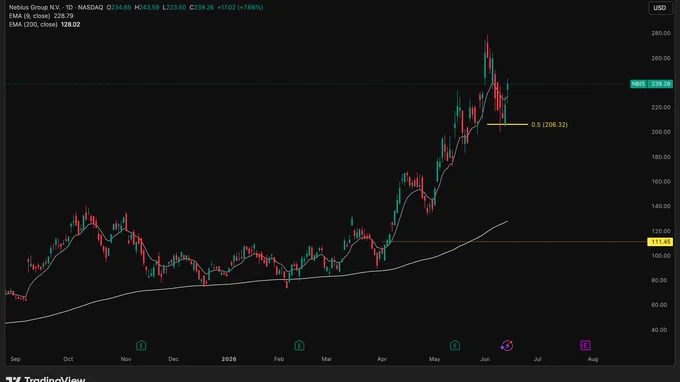
Task: Click the May earnings E marker
Action: coord(454,346)
